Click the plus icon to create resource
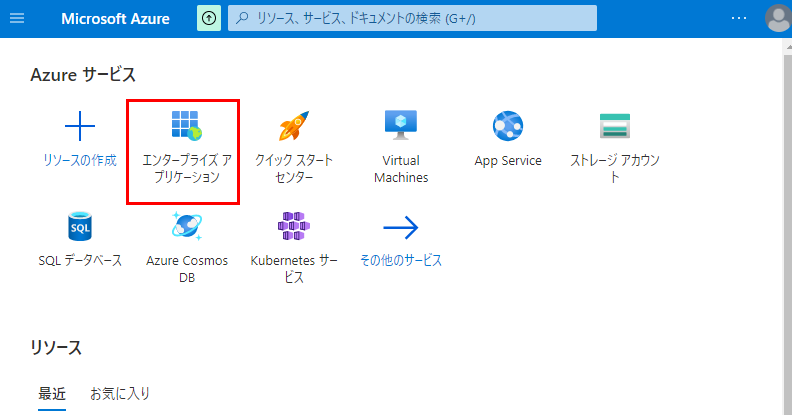This screenshot has width=792, height=415. (x=80, y=126)
